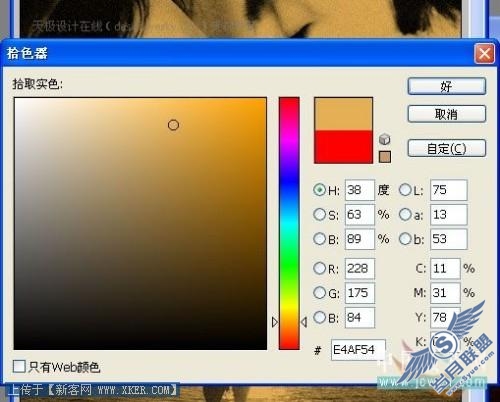Click the S field showing 63
Screen dimensions: 500x402
360,214
